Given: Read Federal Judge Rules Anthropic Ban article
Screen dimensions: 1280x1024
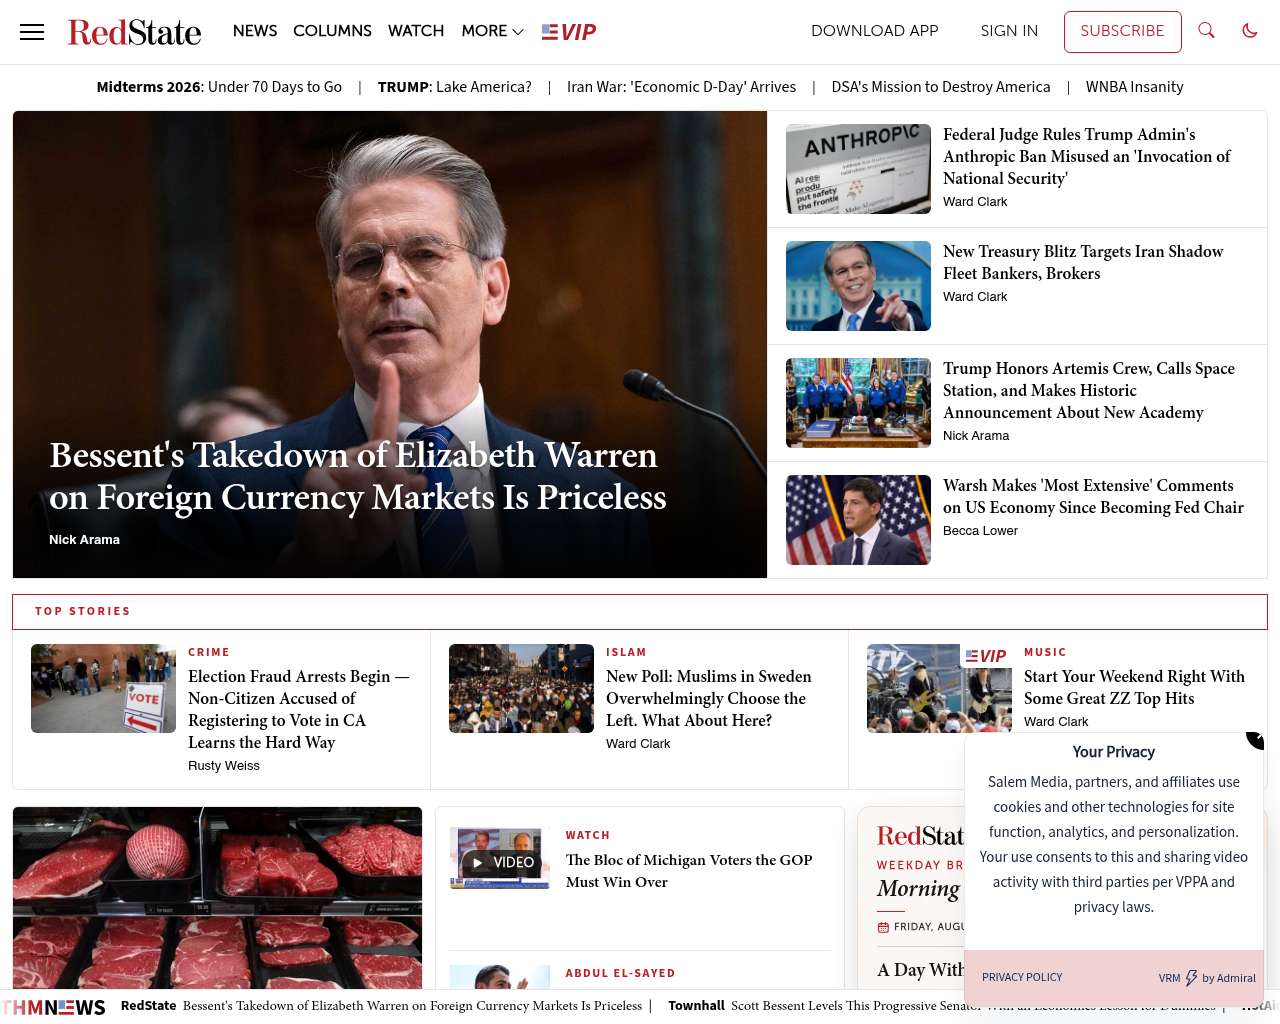Looking at the screenshot, I should (x=1087, y=156).
